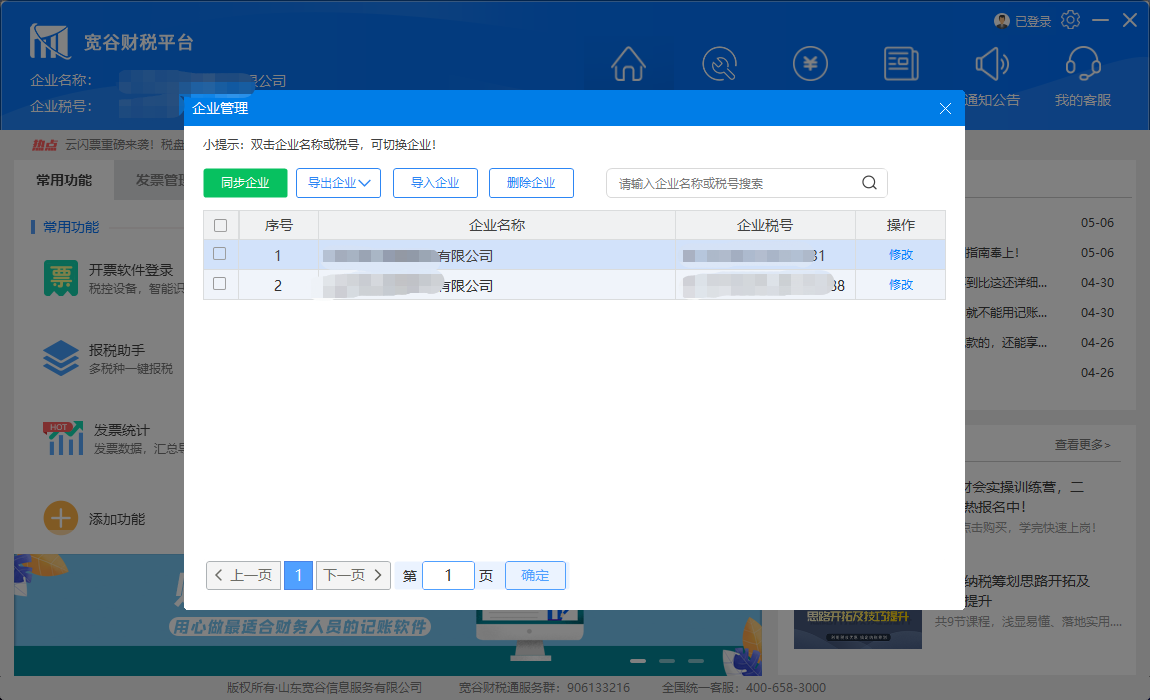1150x700 pixels.
Task: Click the green 同步企业 button
Action: point(245,183)
